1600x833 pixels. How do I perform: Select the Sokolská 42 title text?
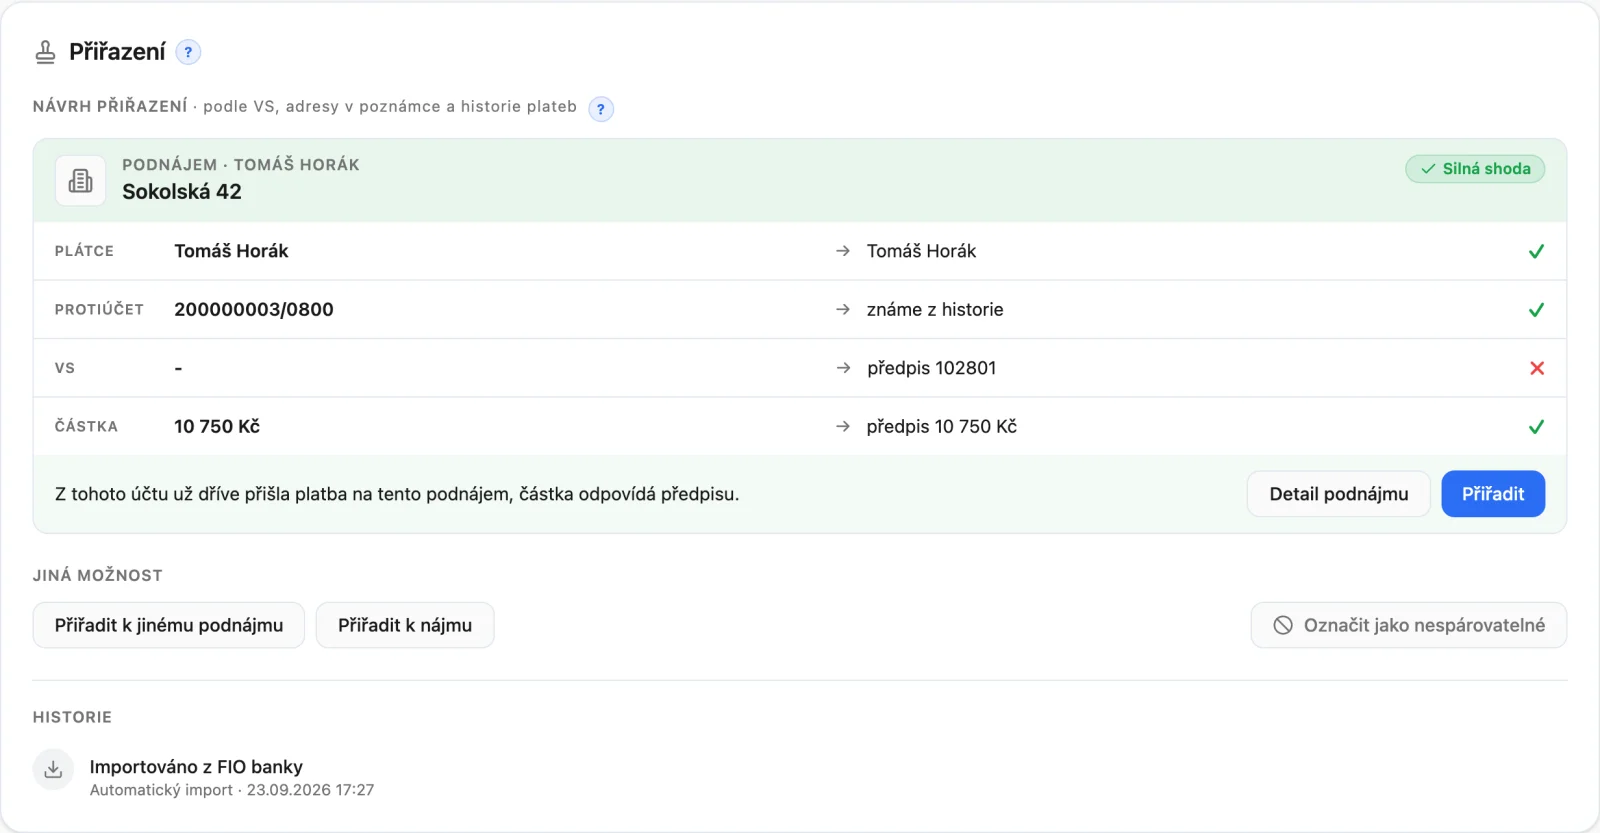click(182, 192)
